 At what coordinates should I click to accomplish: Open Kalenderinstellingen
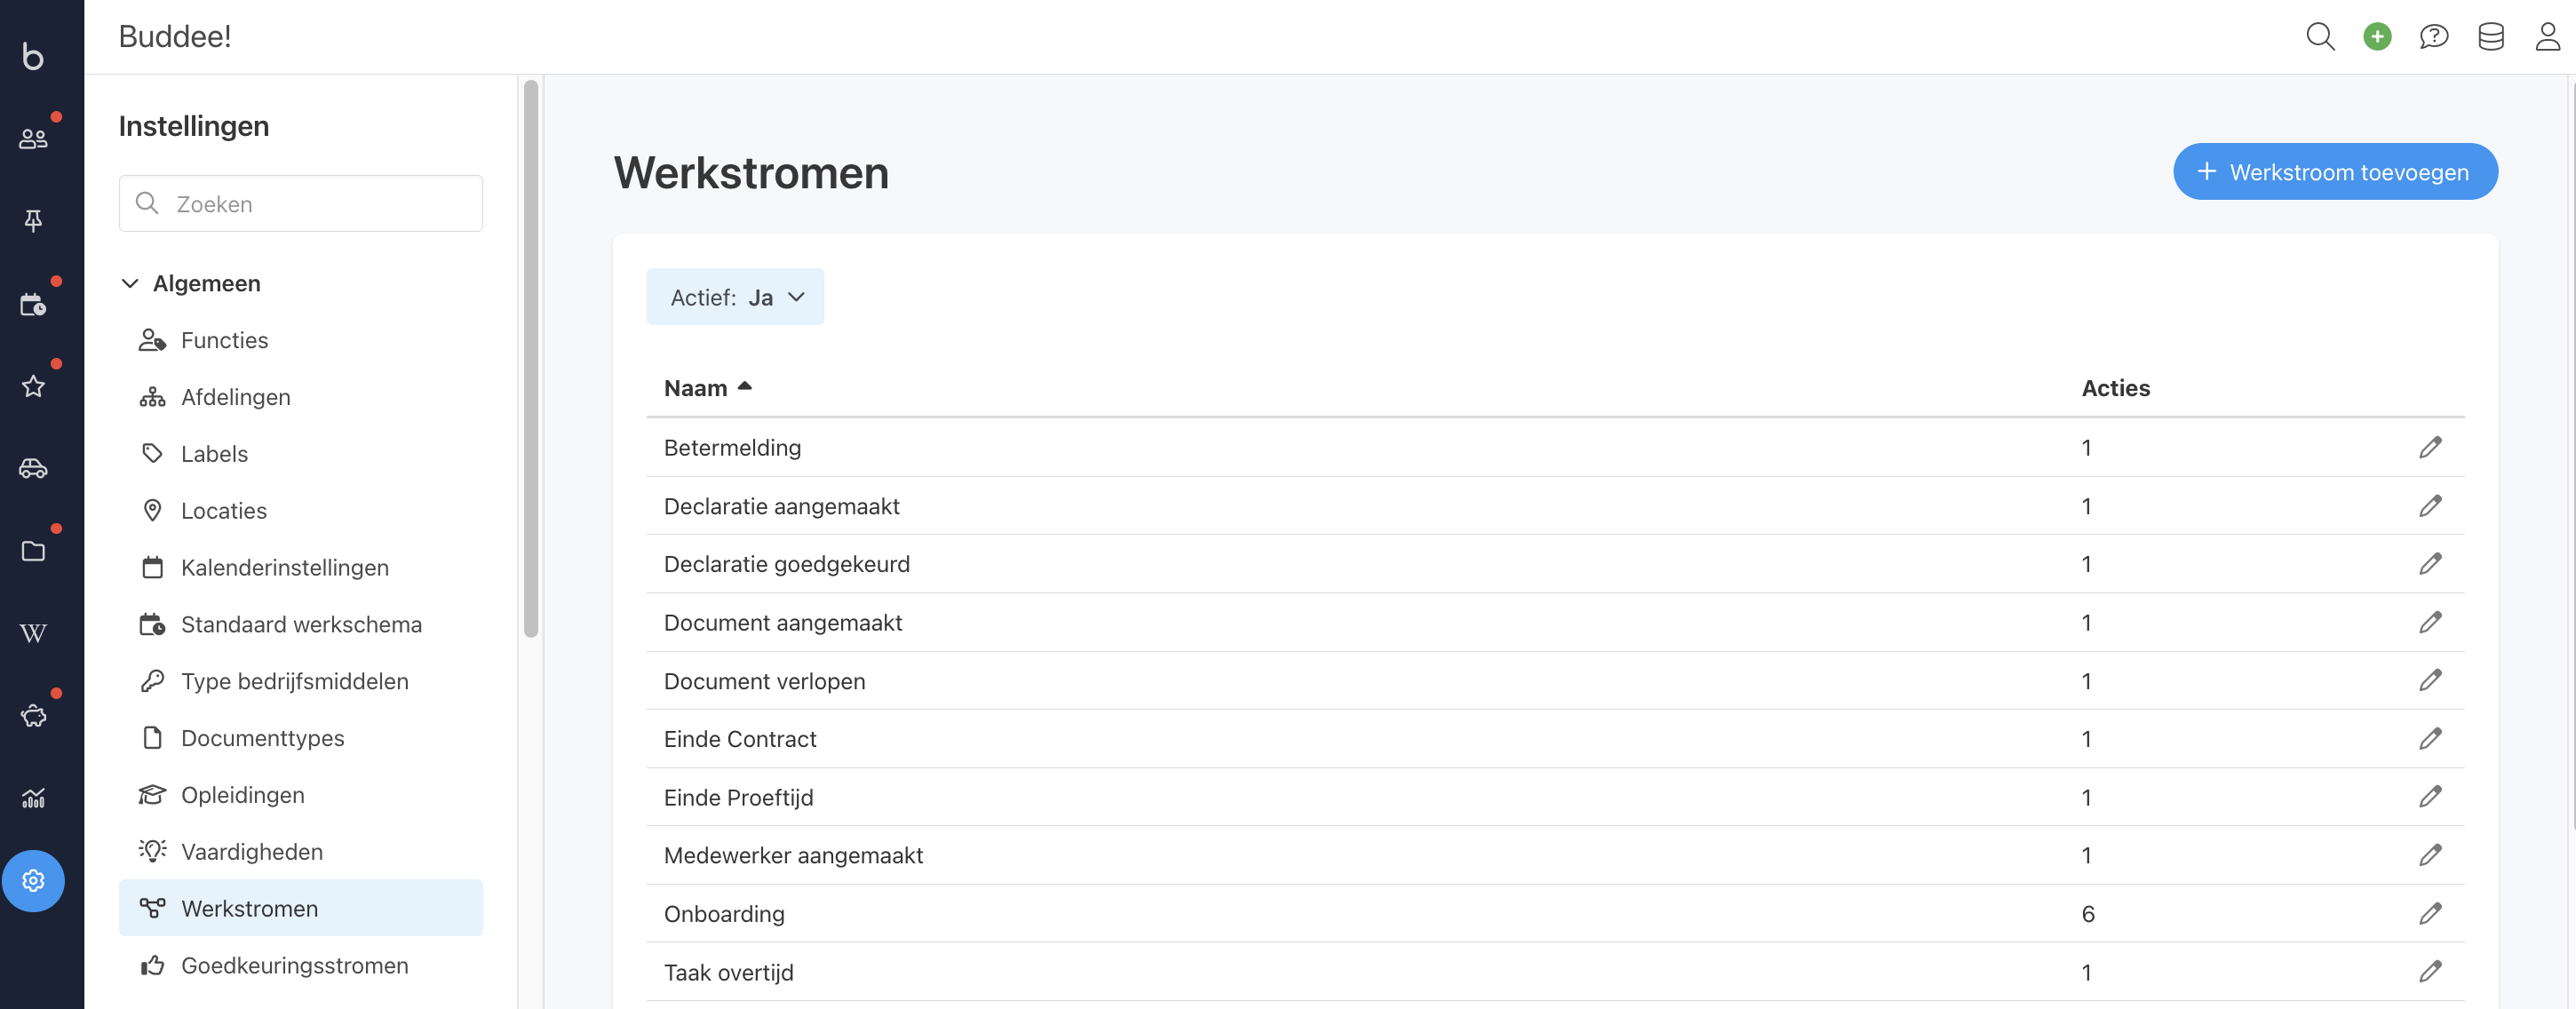pyautogui.click(x=300, y=568)
